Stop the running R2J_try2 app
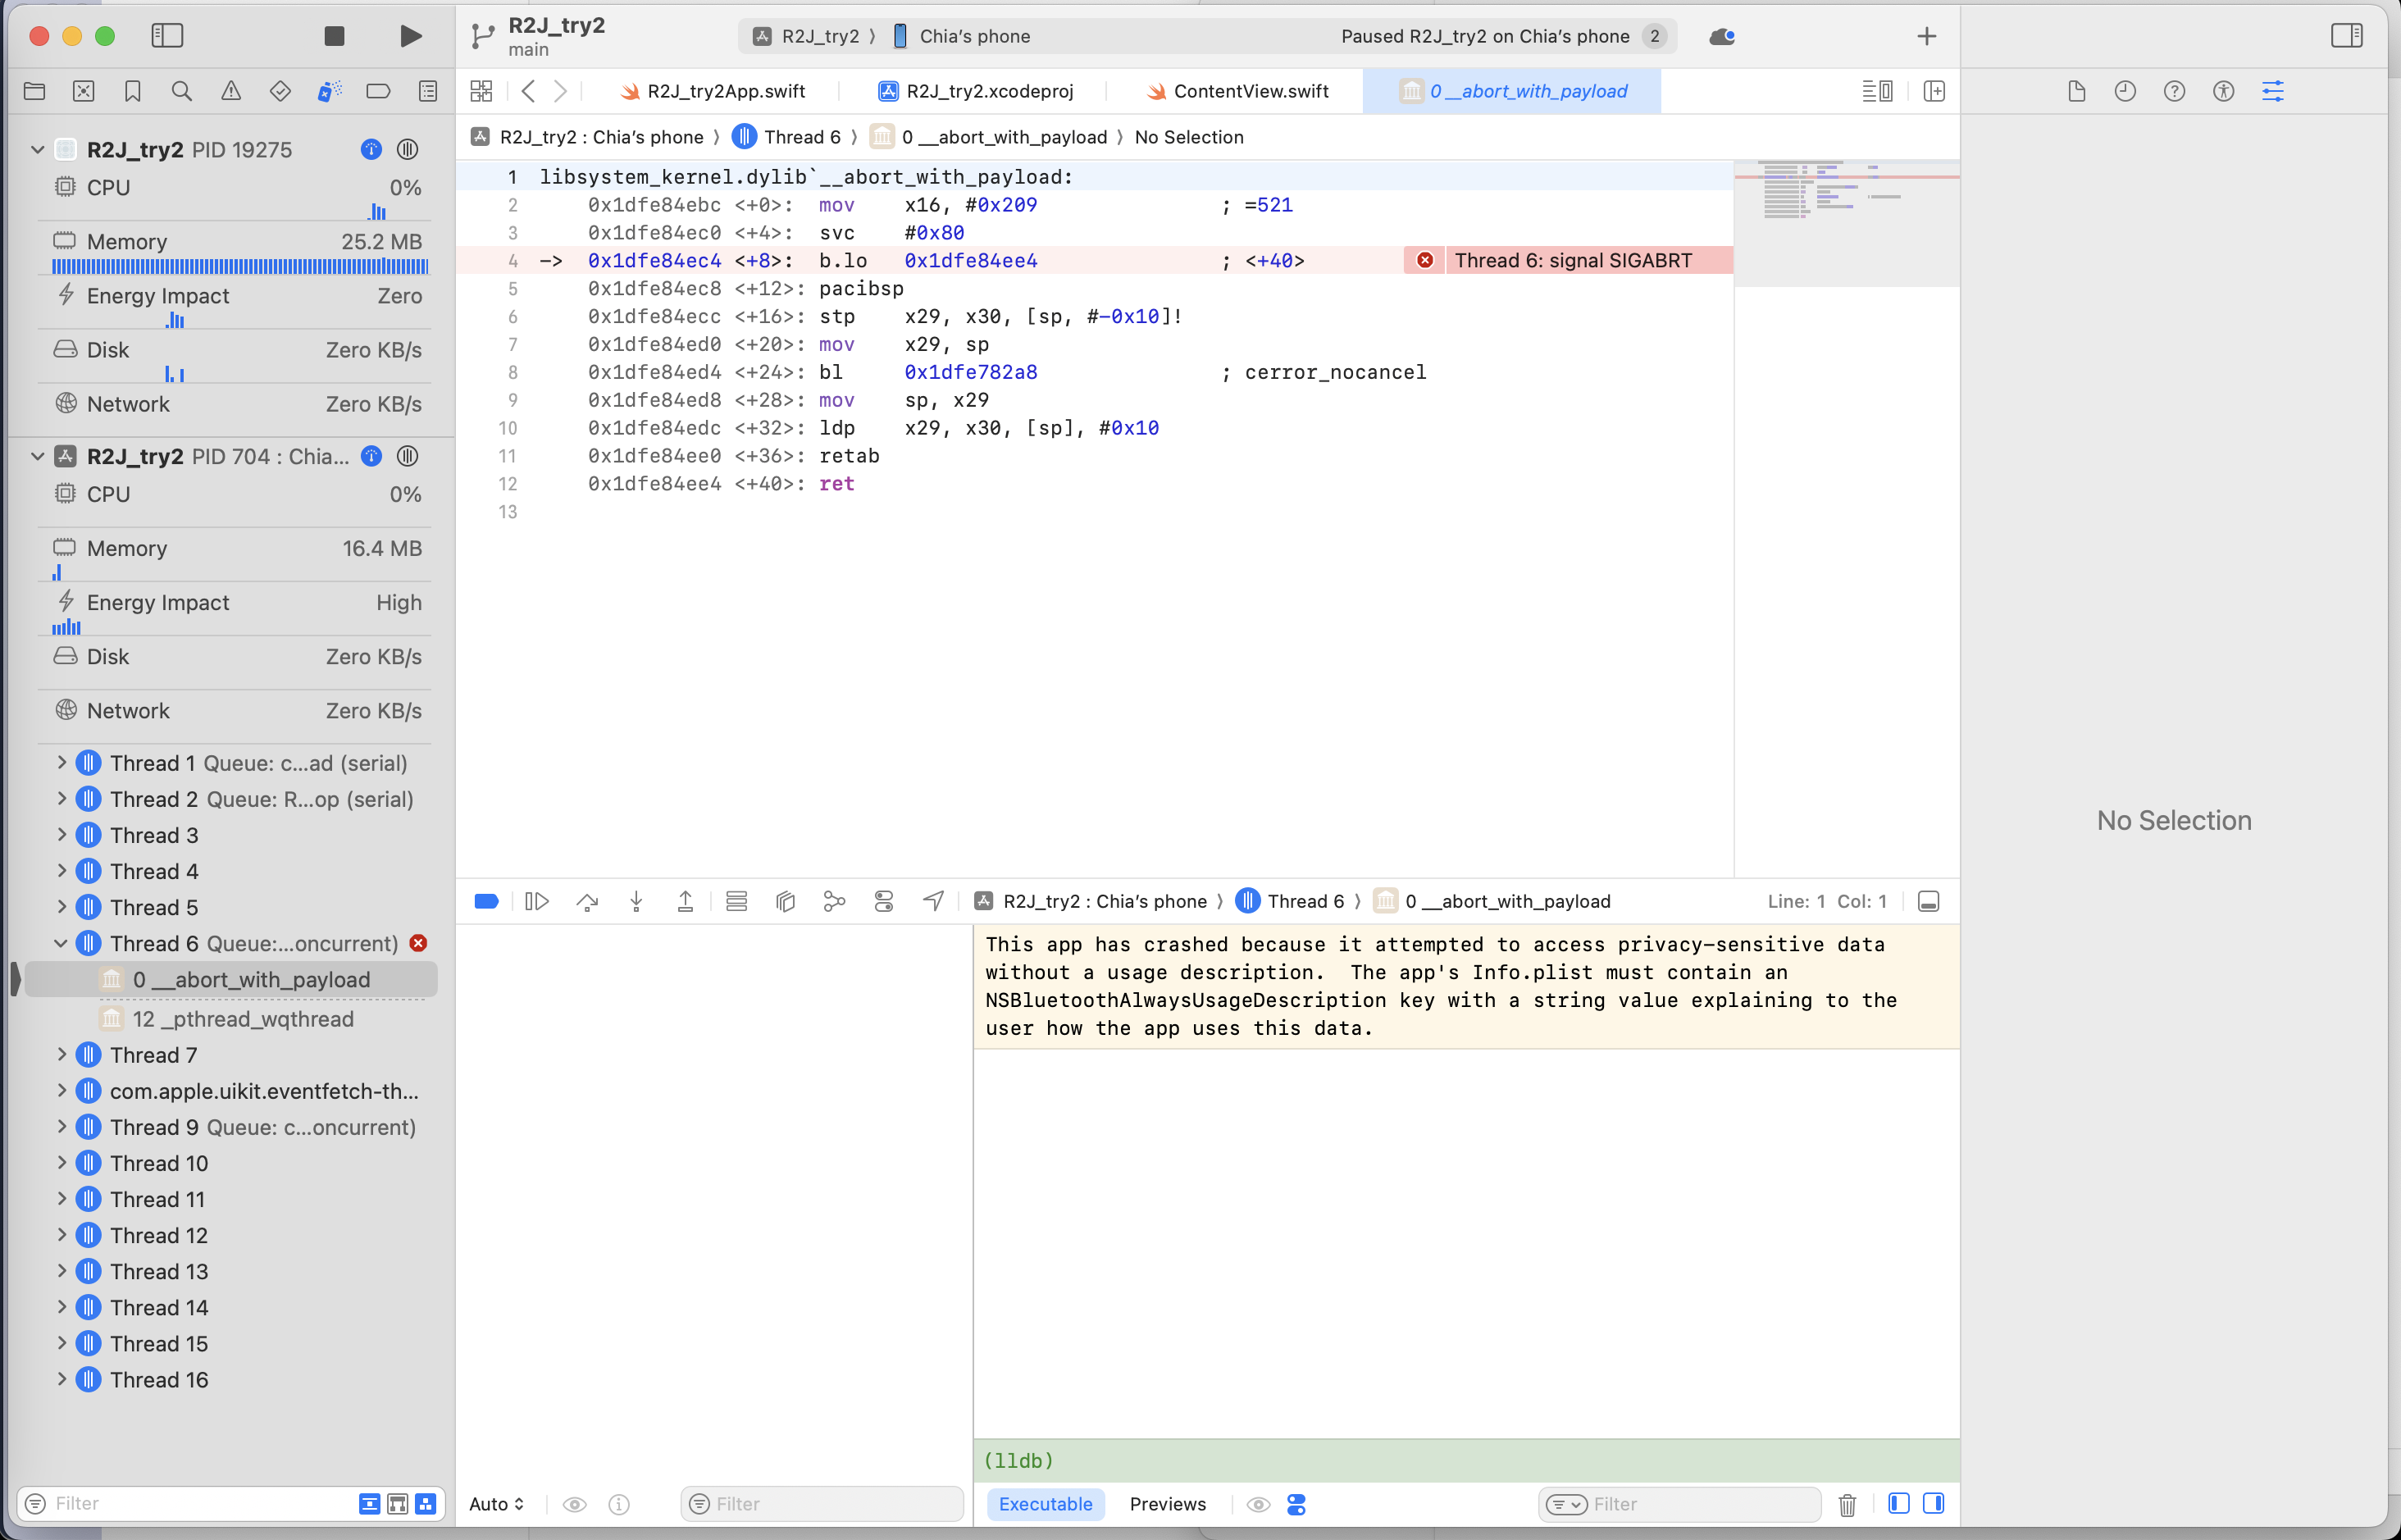Viewport: 2401px width, 1540px height. [x=334, y=36]
